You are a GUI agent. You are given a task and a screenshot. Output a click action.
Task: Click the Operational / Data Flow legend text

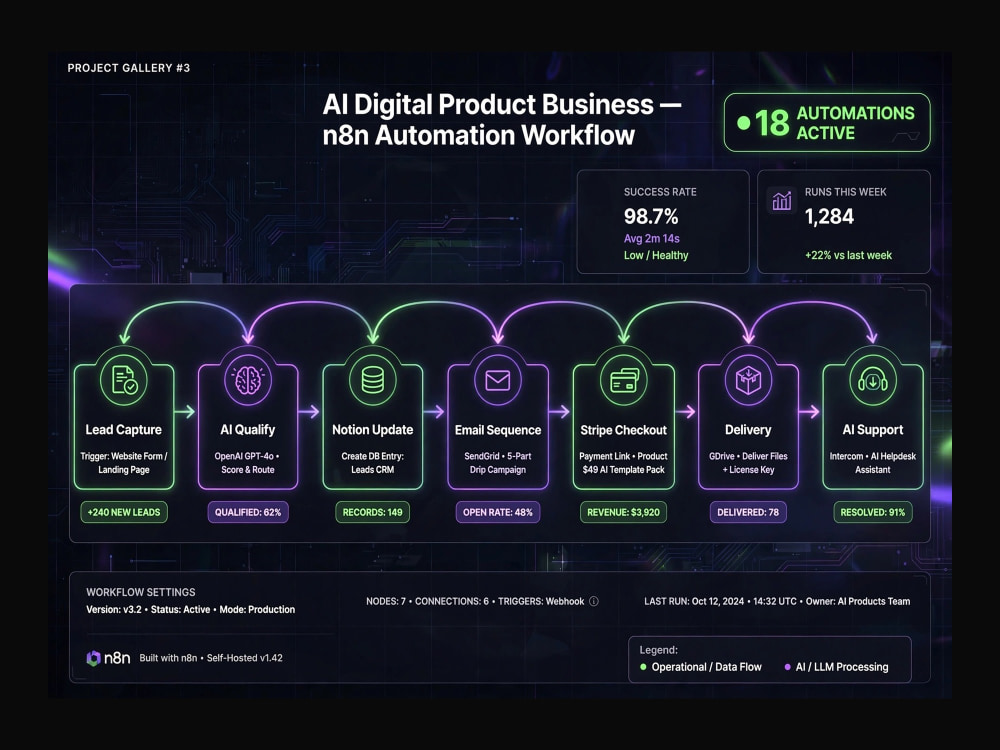pos(707,667)
